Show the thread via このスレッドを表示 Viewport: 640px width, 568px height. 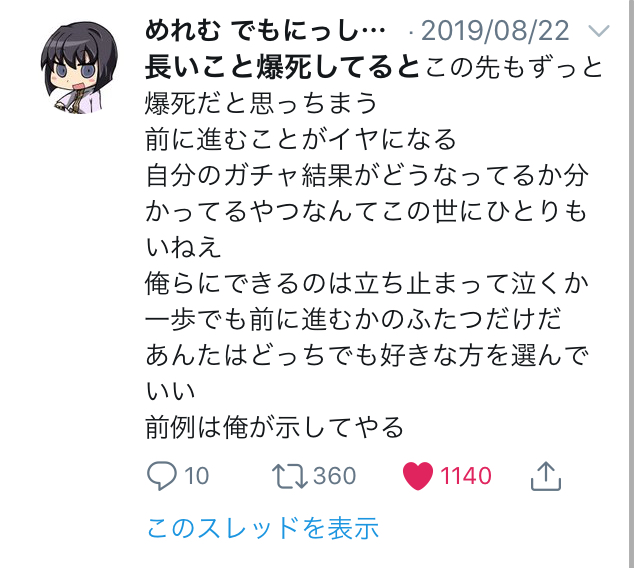coord(263,528)
